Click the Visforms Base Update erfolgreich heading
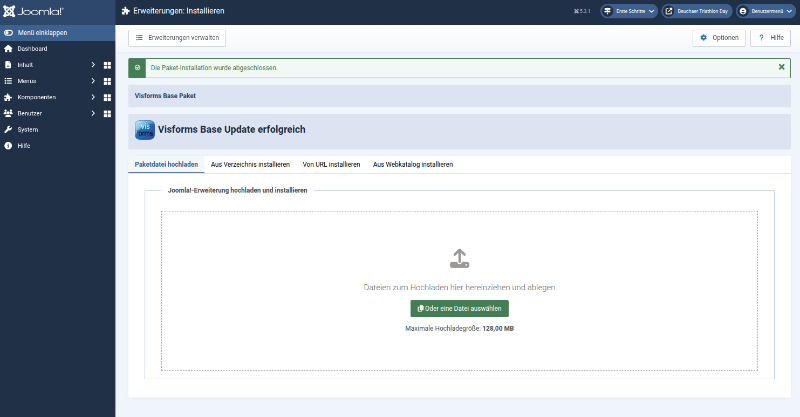 coord(232,130)
